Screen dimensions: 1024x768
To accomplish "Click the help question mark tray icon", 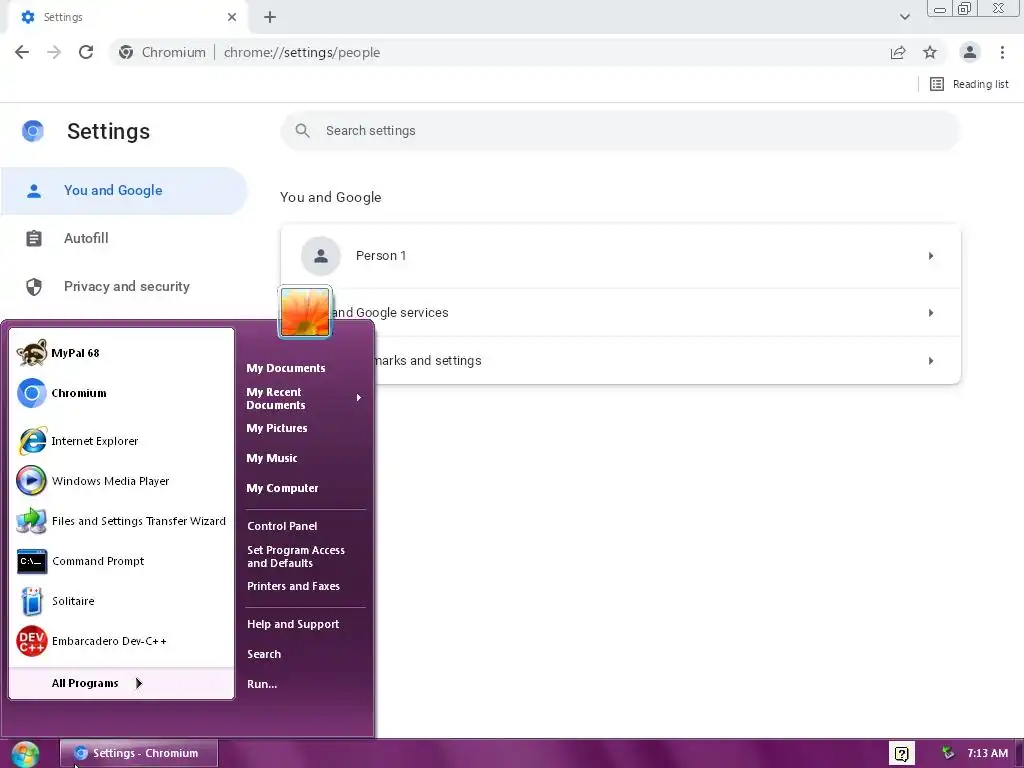I will 901,754.
